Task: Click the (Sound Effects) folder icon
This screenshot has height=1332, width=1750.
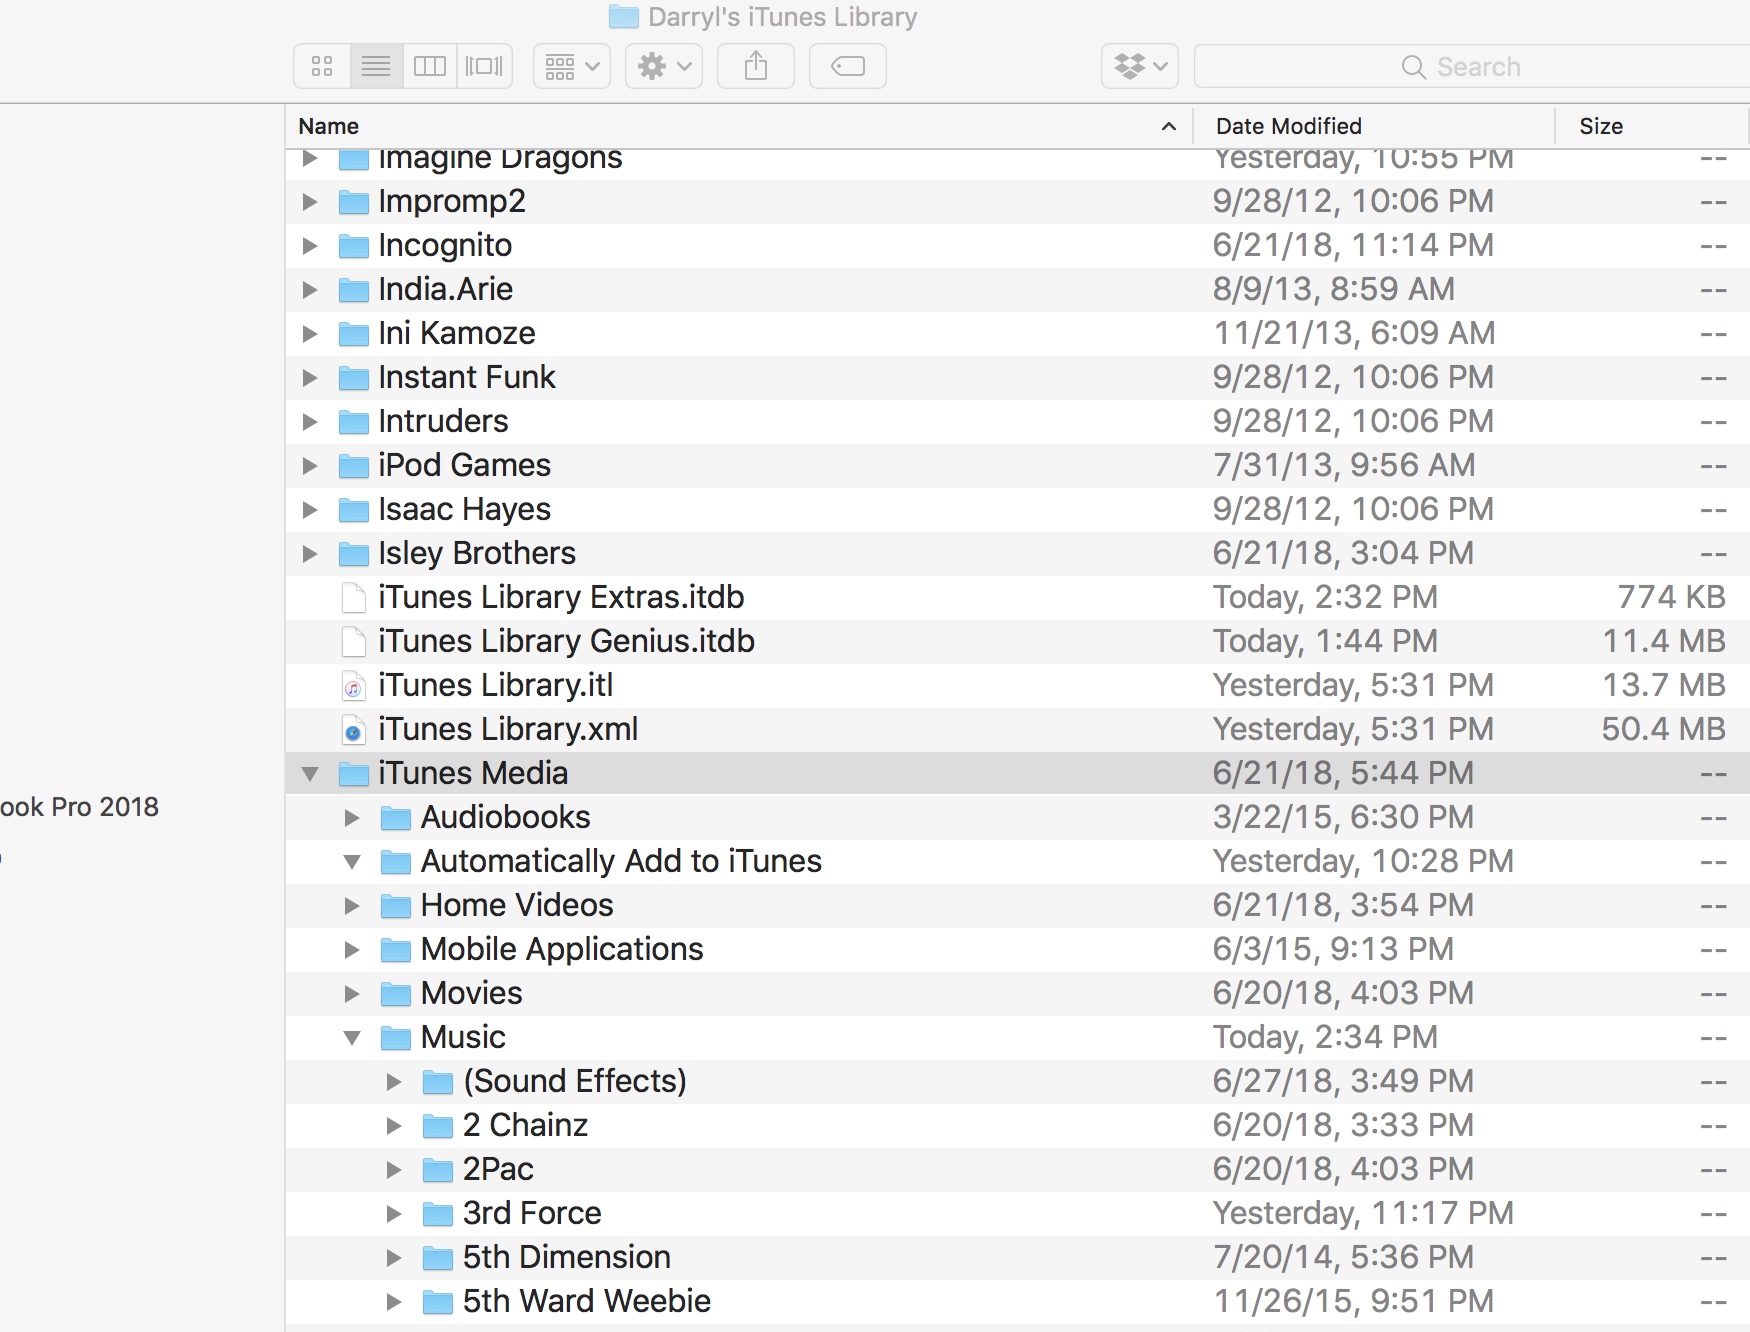Action: click(x=438, y=1082)
